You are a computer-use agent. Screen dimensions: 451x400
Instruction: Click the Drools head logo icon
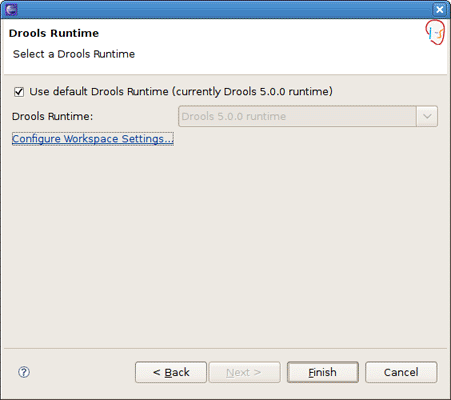pos(435,32)
